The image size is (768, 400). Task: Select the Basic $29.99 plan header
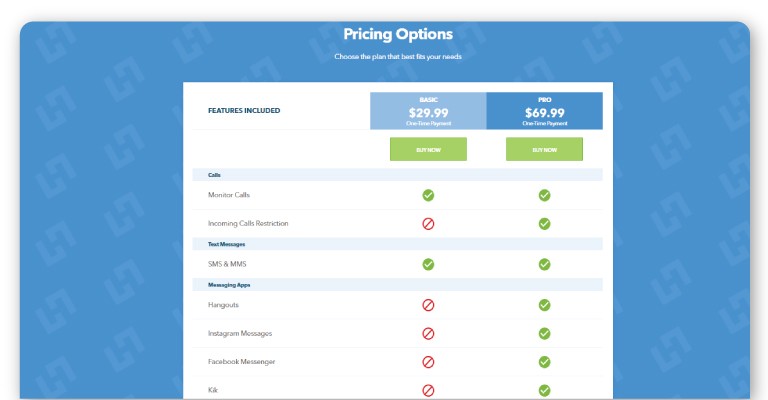click(428, 111)
